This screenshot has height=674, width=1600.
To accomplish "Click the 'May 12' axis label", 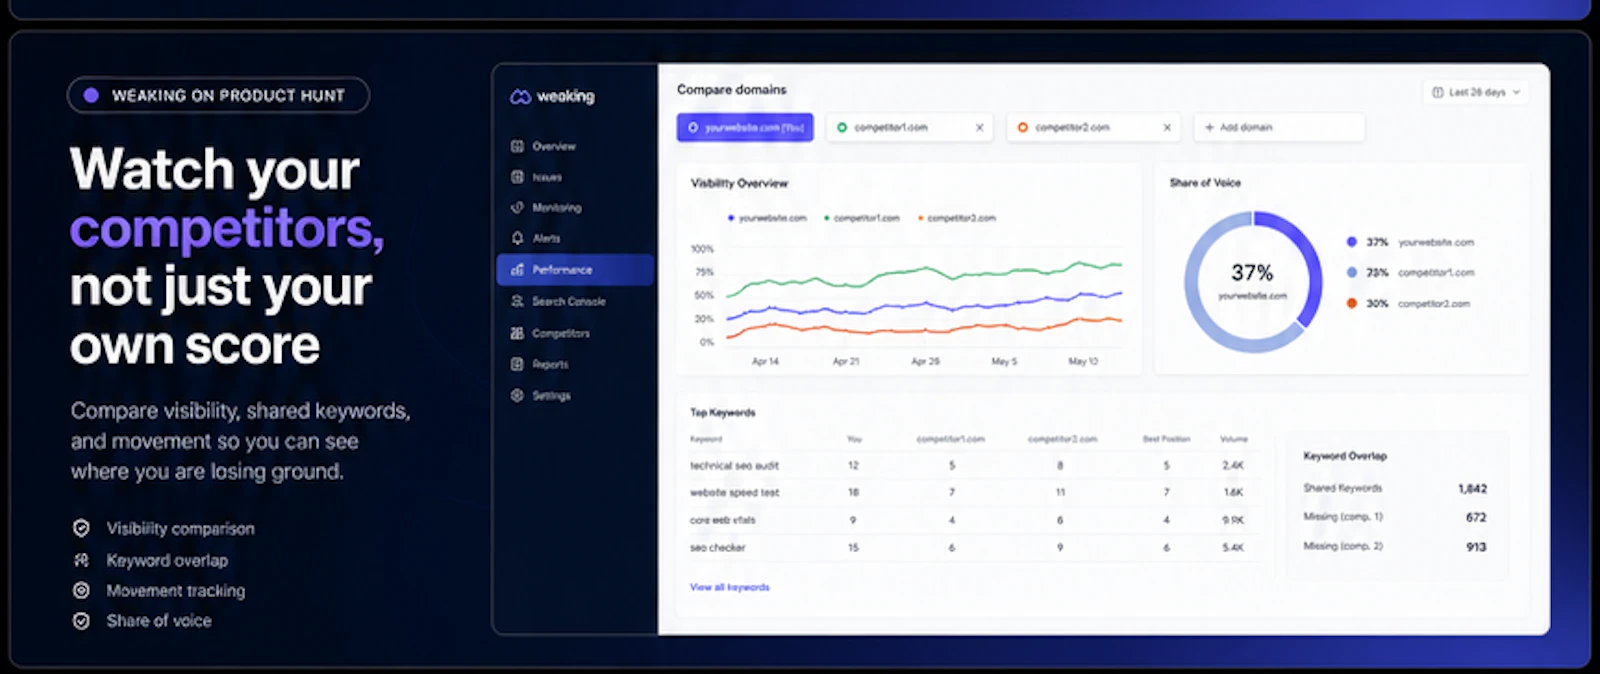I will tap(1083, 361).
